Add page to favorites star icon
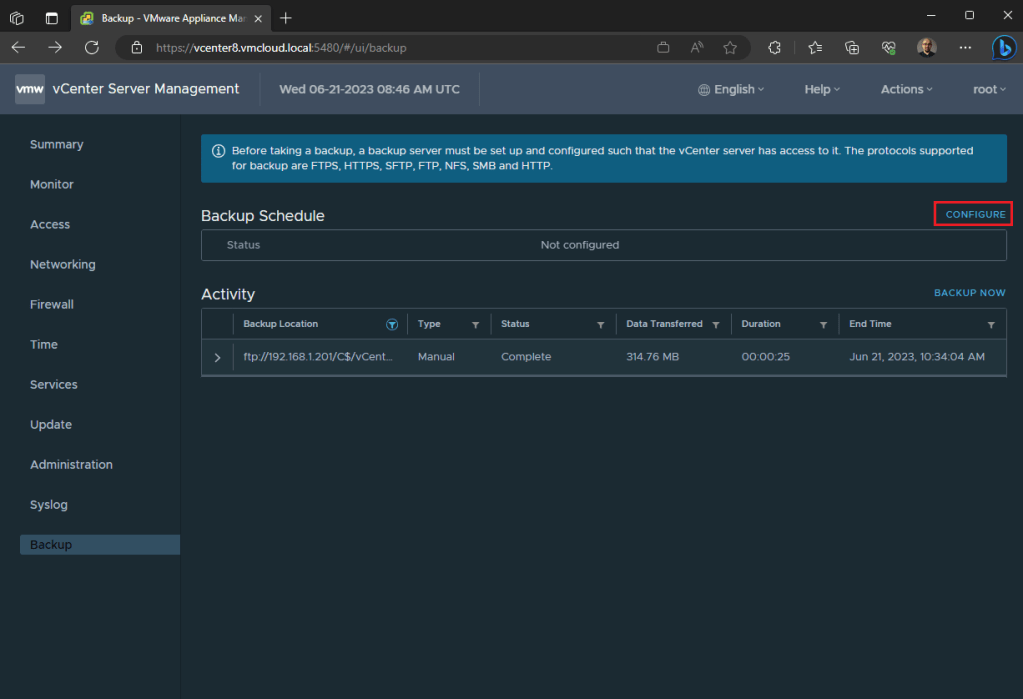The height and width of the screenshot is (699, 1023). (730, 47)
